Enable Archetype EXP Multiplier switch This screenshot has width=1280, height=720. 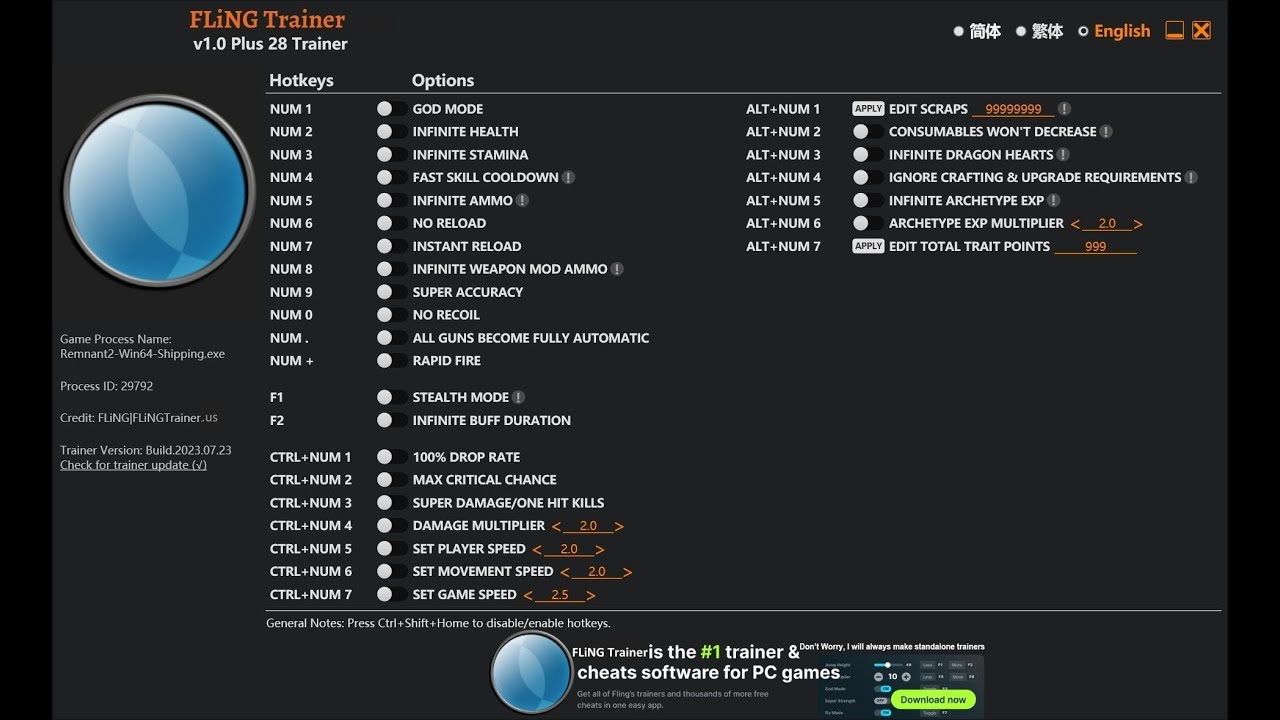tap(868, 223)
